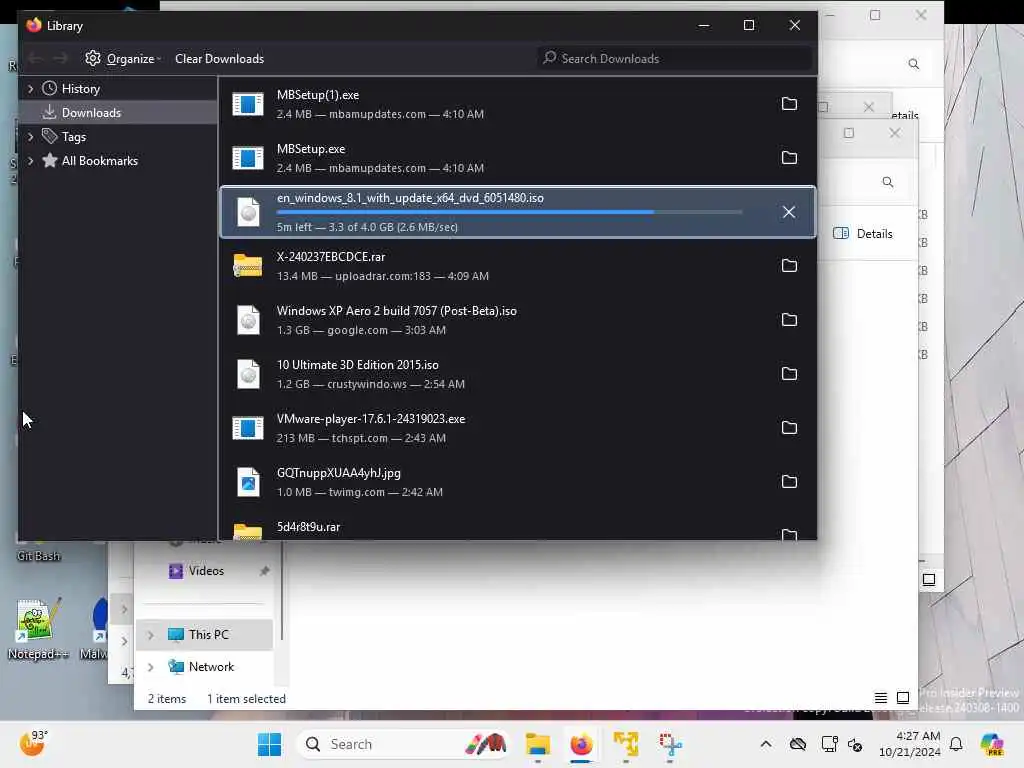
Task: Select the 5d4r8t9u.rar download entry
Action: coord(517,529)
